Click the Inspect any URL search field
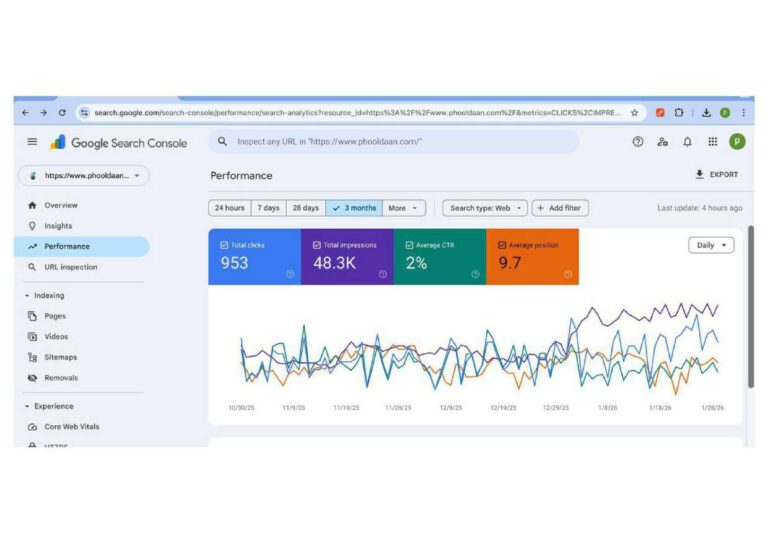 click(394, 142)
